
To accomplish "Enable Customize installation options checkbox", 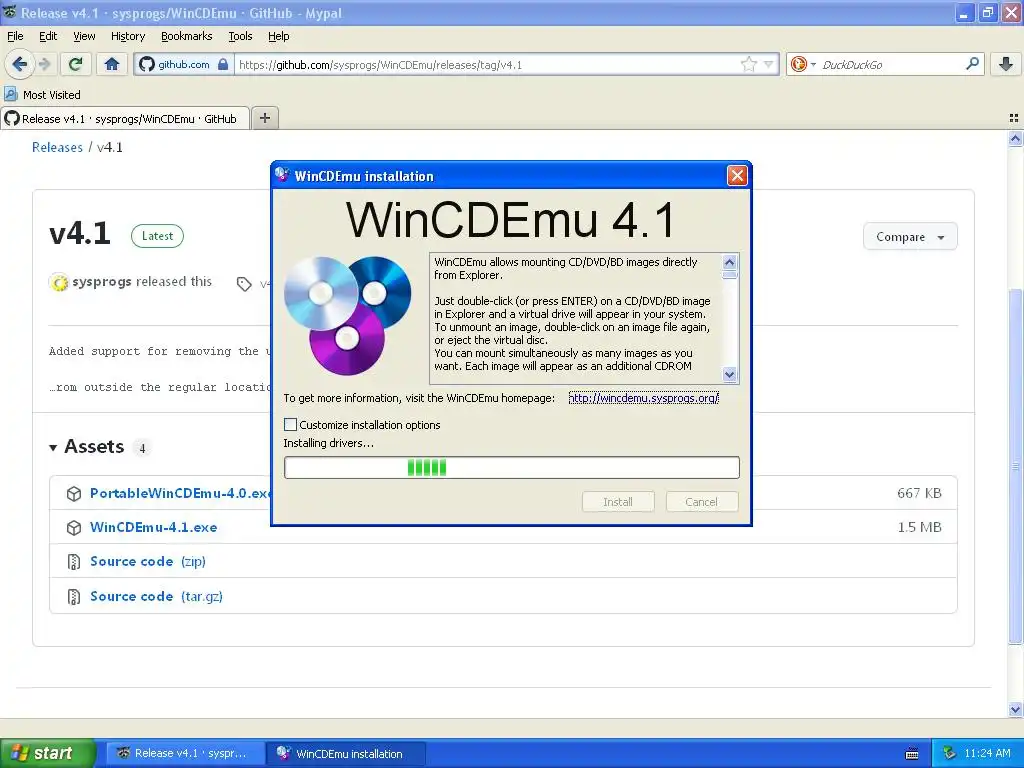I will 291,424.
